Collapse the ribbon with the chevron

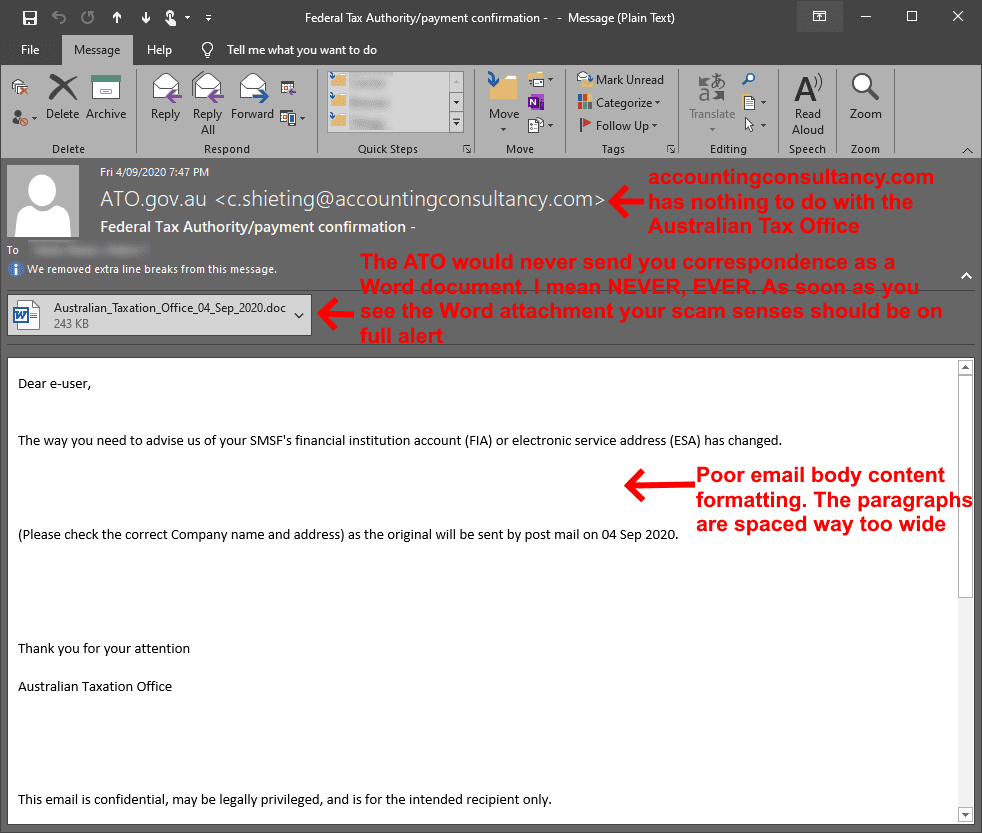coord(968,150)
